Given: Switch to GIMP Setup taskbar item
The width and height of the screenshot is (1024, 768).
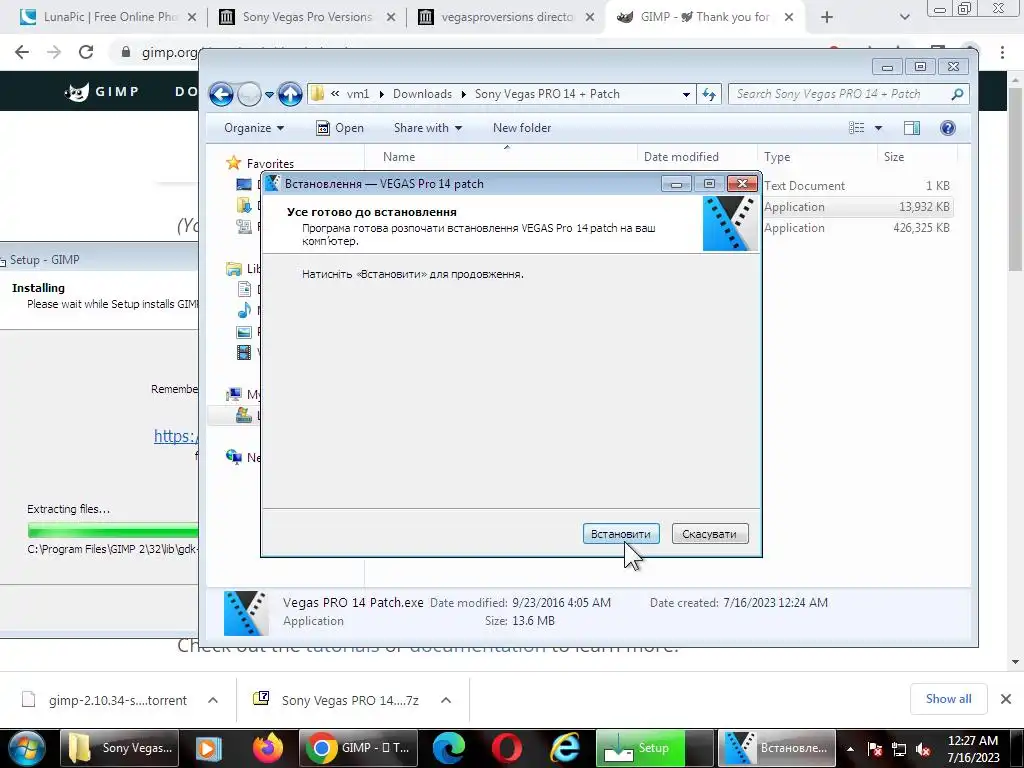Looking at the screenshot, I should pos(654,748).
